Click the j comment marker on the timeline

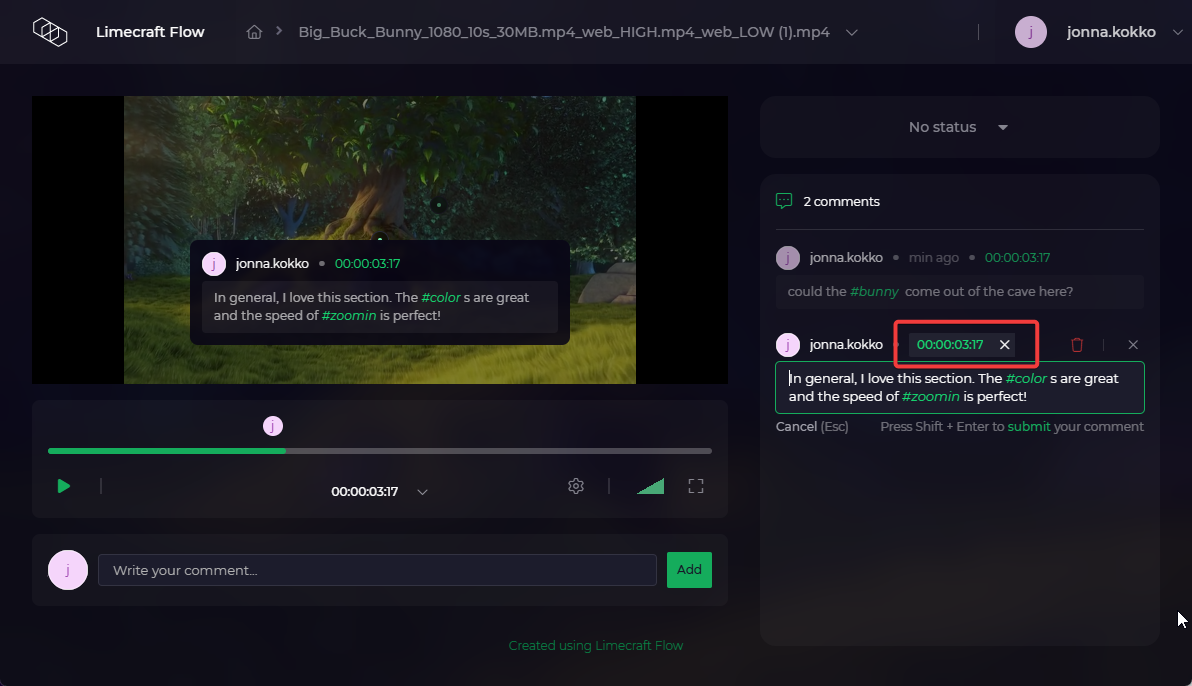273,426
